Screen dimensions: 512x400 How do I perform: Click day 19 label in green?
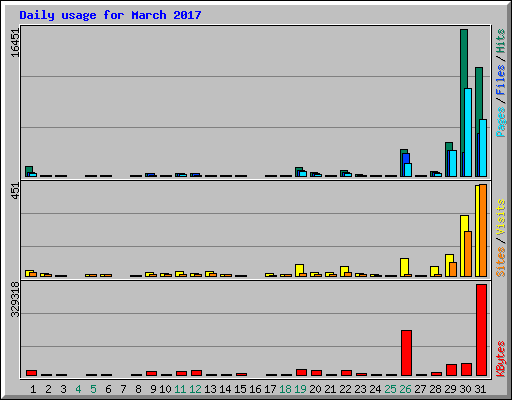(300, 389)
